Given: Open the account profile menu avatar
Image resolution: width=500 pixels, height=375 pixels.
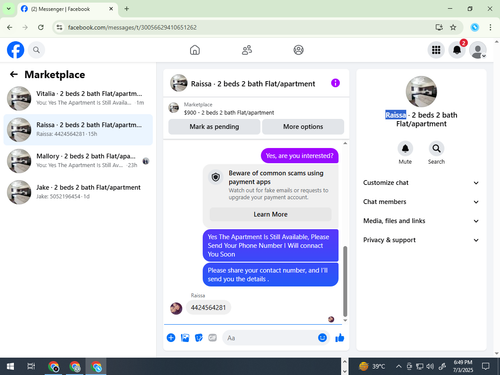Looking at the screenshot, I should click(478, 50).
